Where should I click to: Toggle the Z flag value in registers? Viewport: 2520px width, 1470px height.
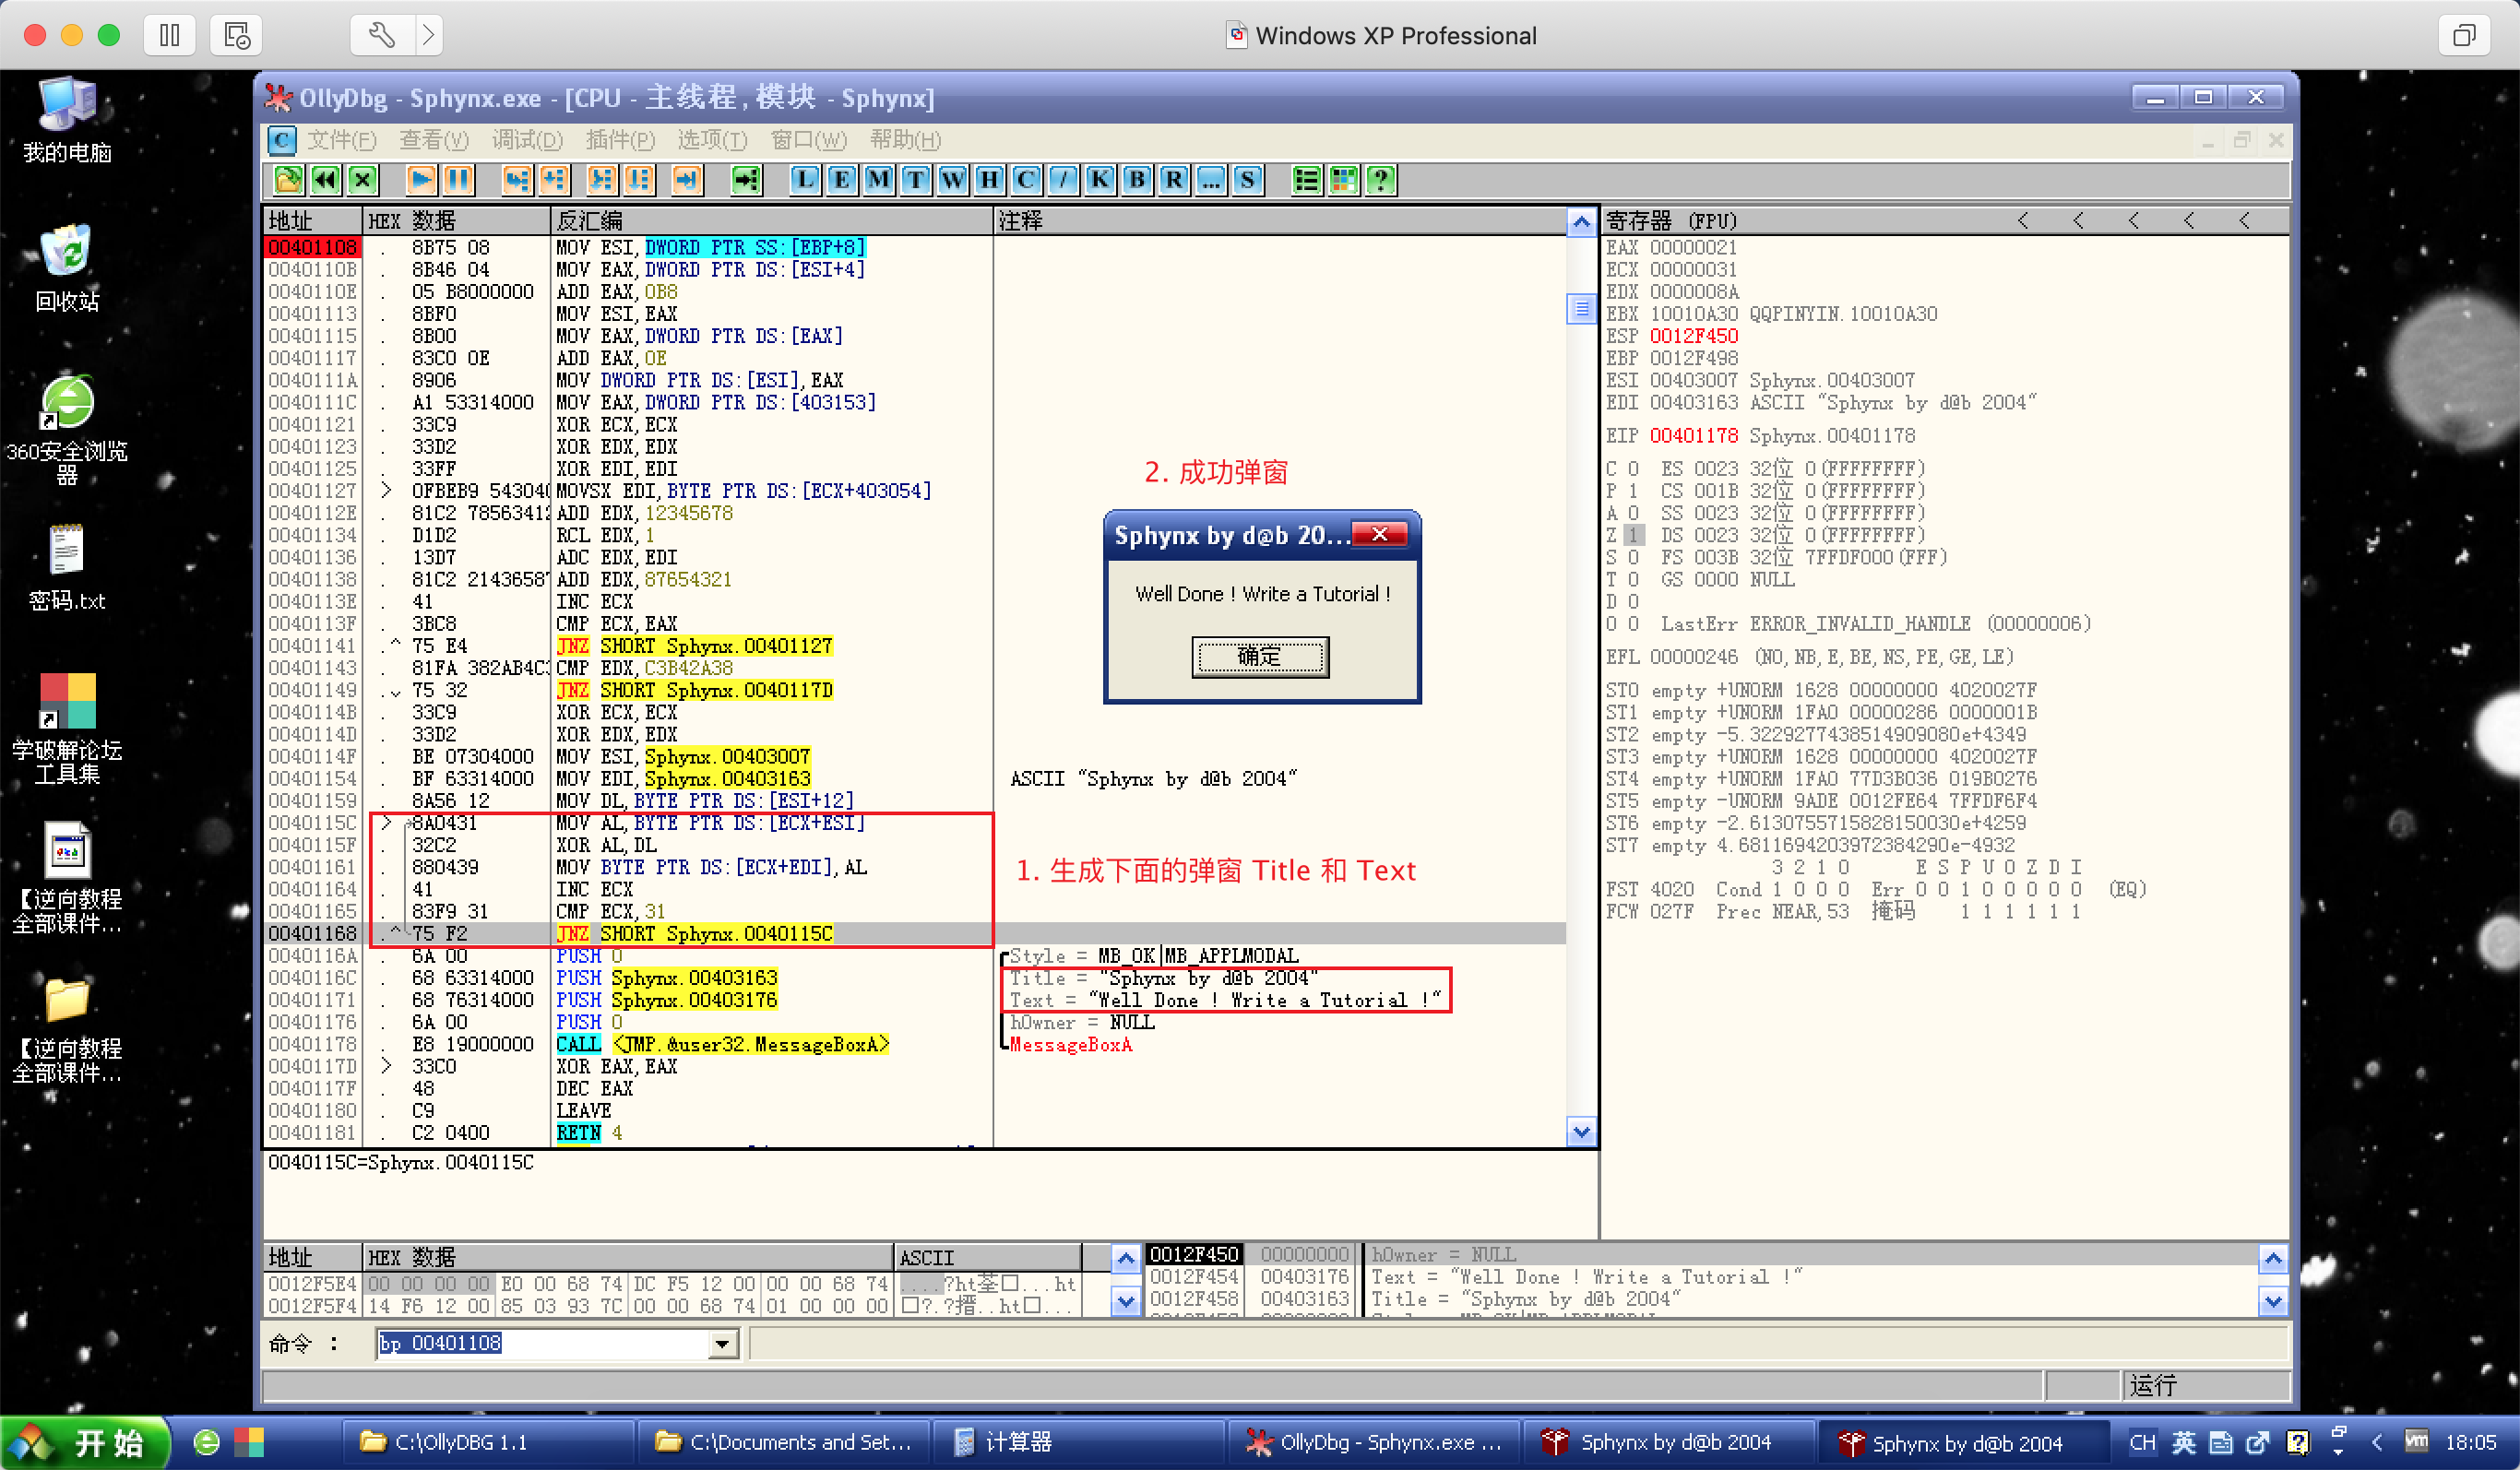(x=1633, y=536)
